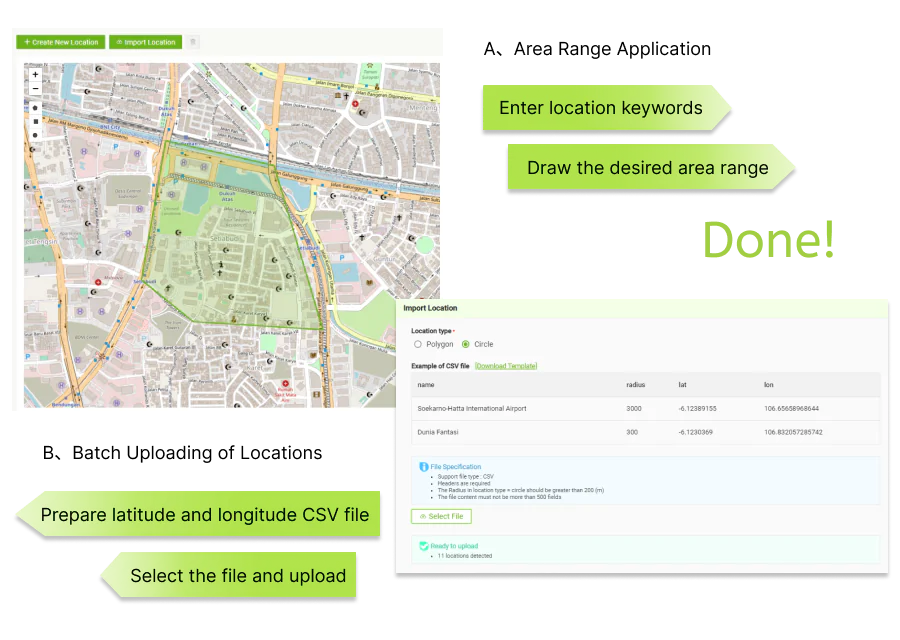The image size is (900, 640).
Task: Click the "Location type" field label
Action: (431, 331)
